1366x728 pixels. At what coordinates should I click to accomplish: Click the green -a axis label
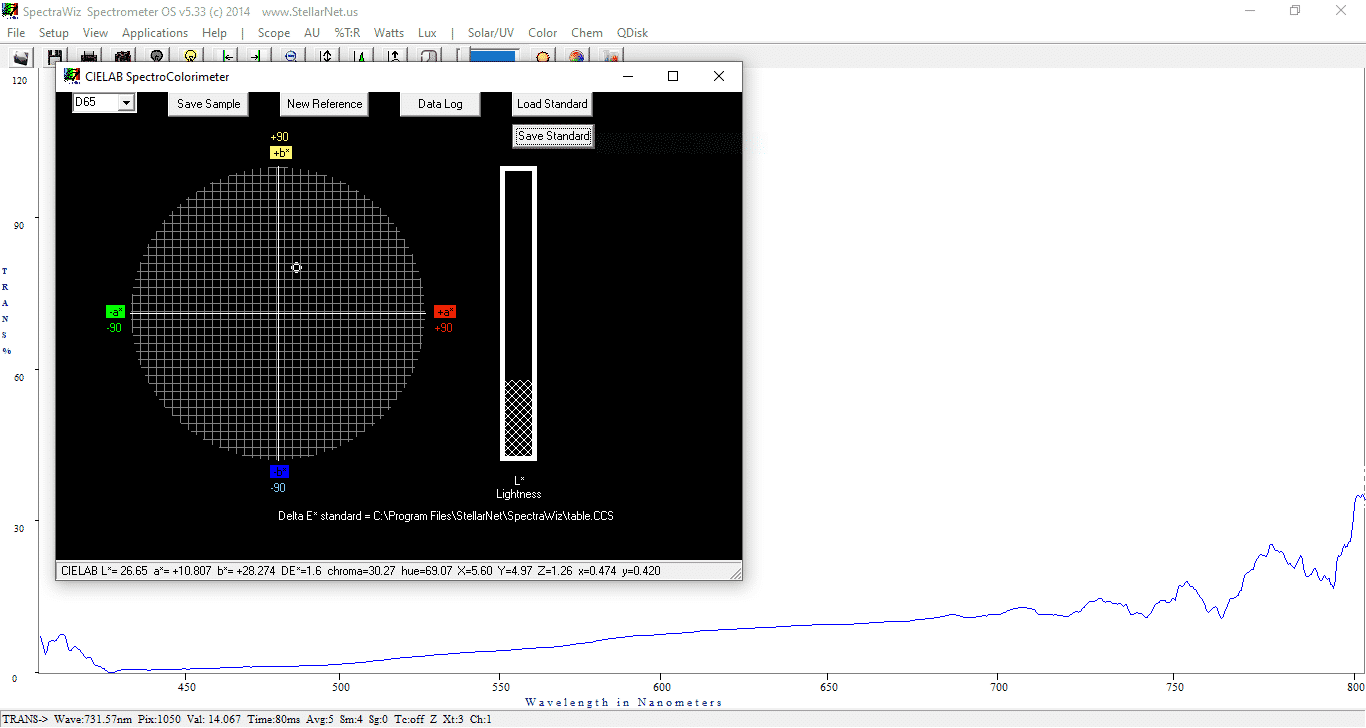point(115,312)
